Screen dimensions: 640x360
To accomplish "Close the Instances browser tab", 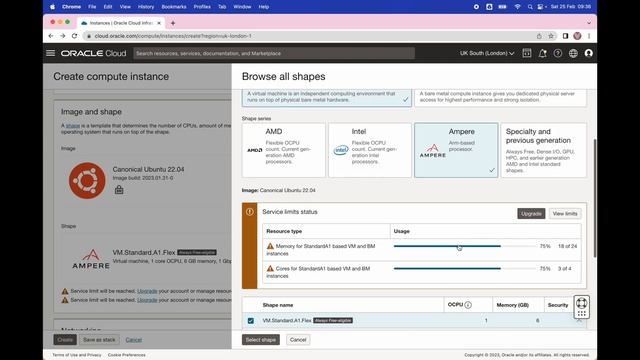I will (x=159, y=23).
